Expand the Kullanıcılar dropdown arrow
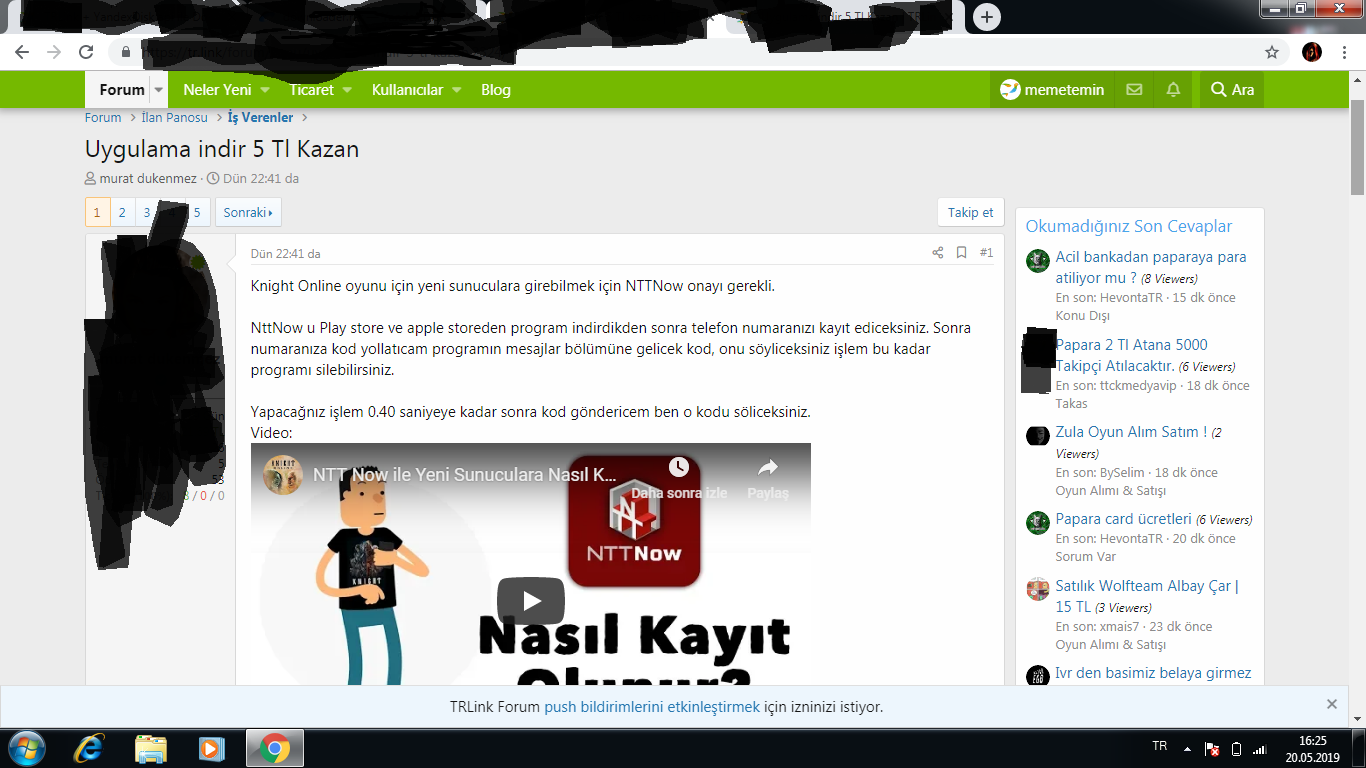This screenshot has height=768, width=1366. click(x=456, y=90)
